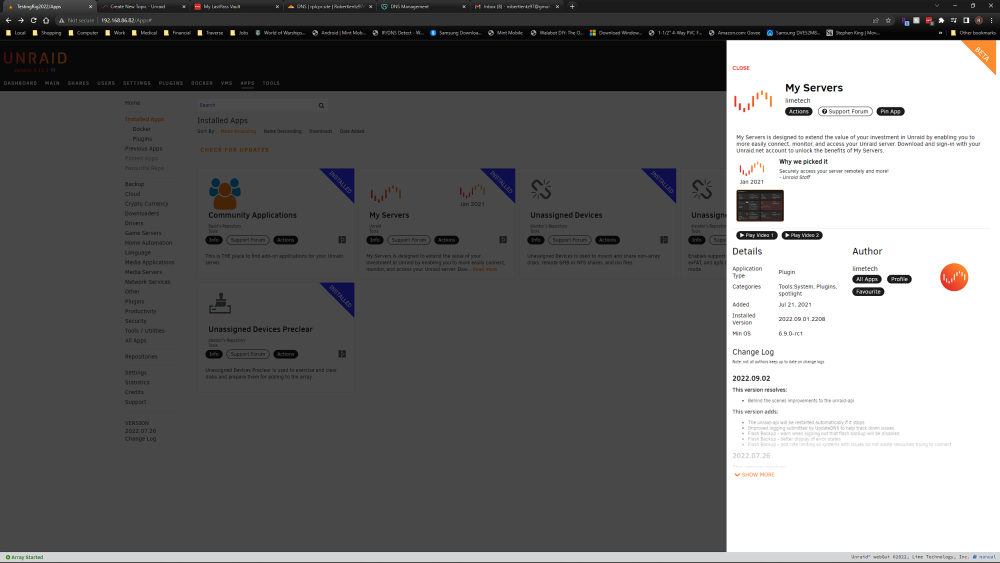
Task: Open limetech Profile button
Action: 899,279
